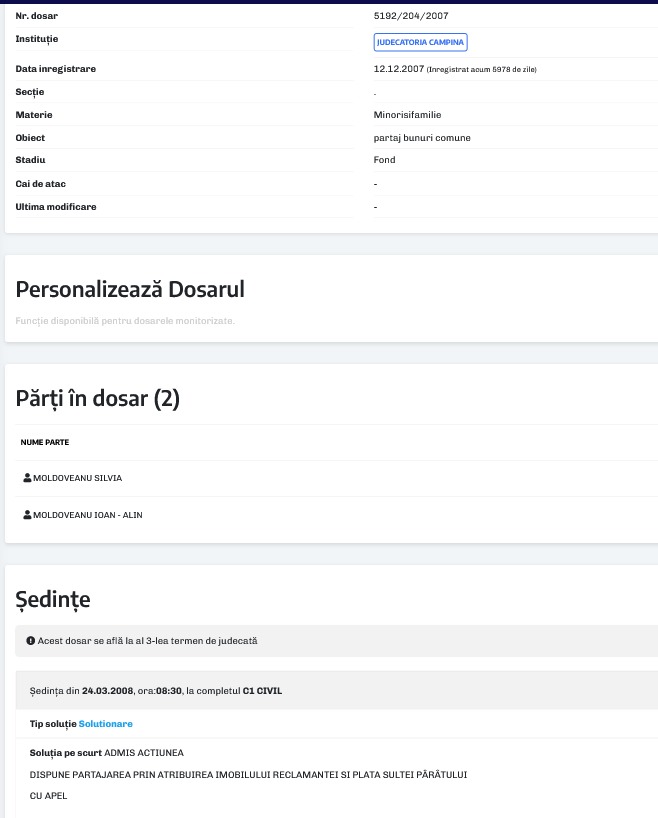Click the Personalizează Dosarul heading
658x818 pixels.
[130, 289]
